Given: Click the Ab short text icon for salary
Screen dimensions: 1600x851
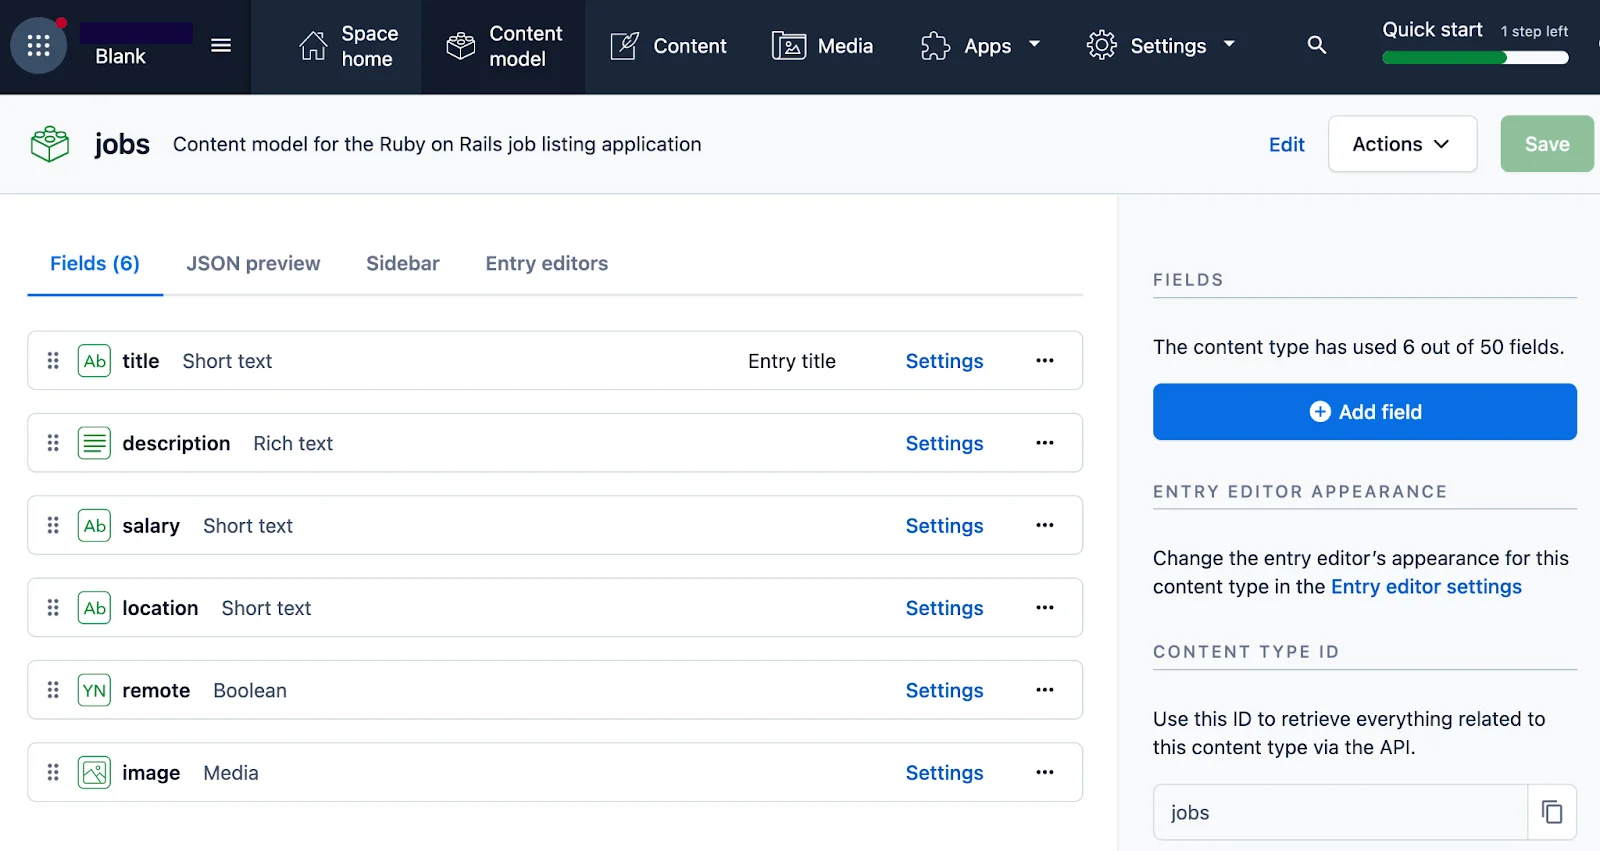Looking at the screenshot, I should pos(94,525).
